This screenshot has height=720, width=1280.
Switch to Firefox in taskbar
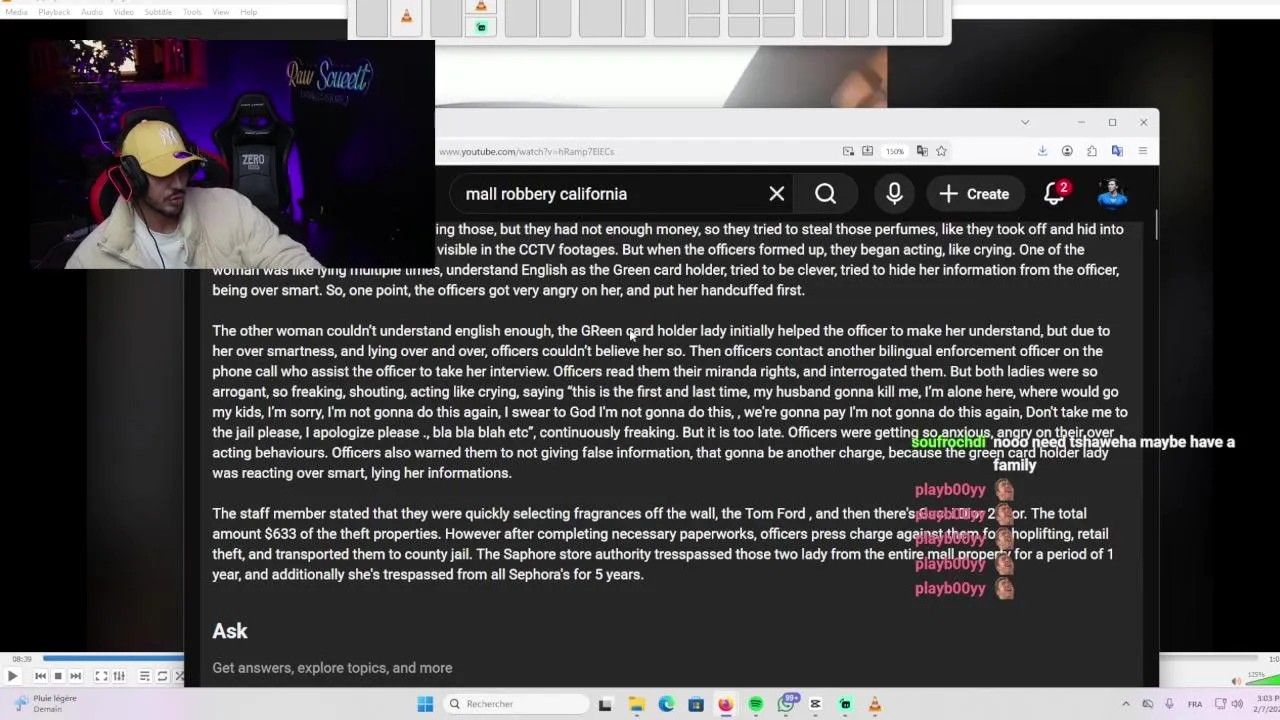[725, 704]
